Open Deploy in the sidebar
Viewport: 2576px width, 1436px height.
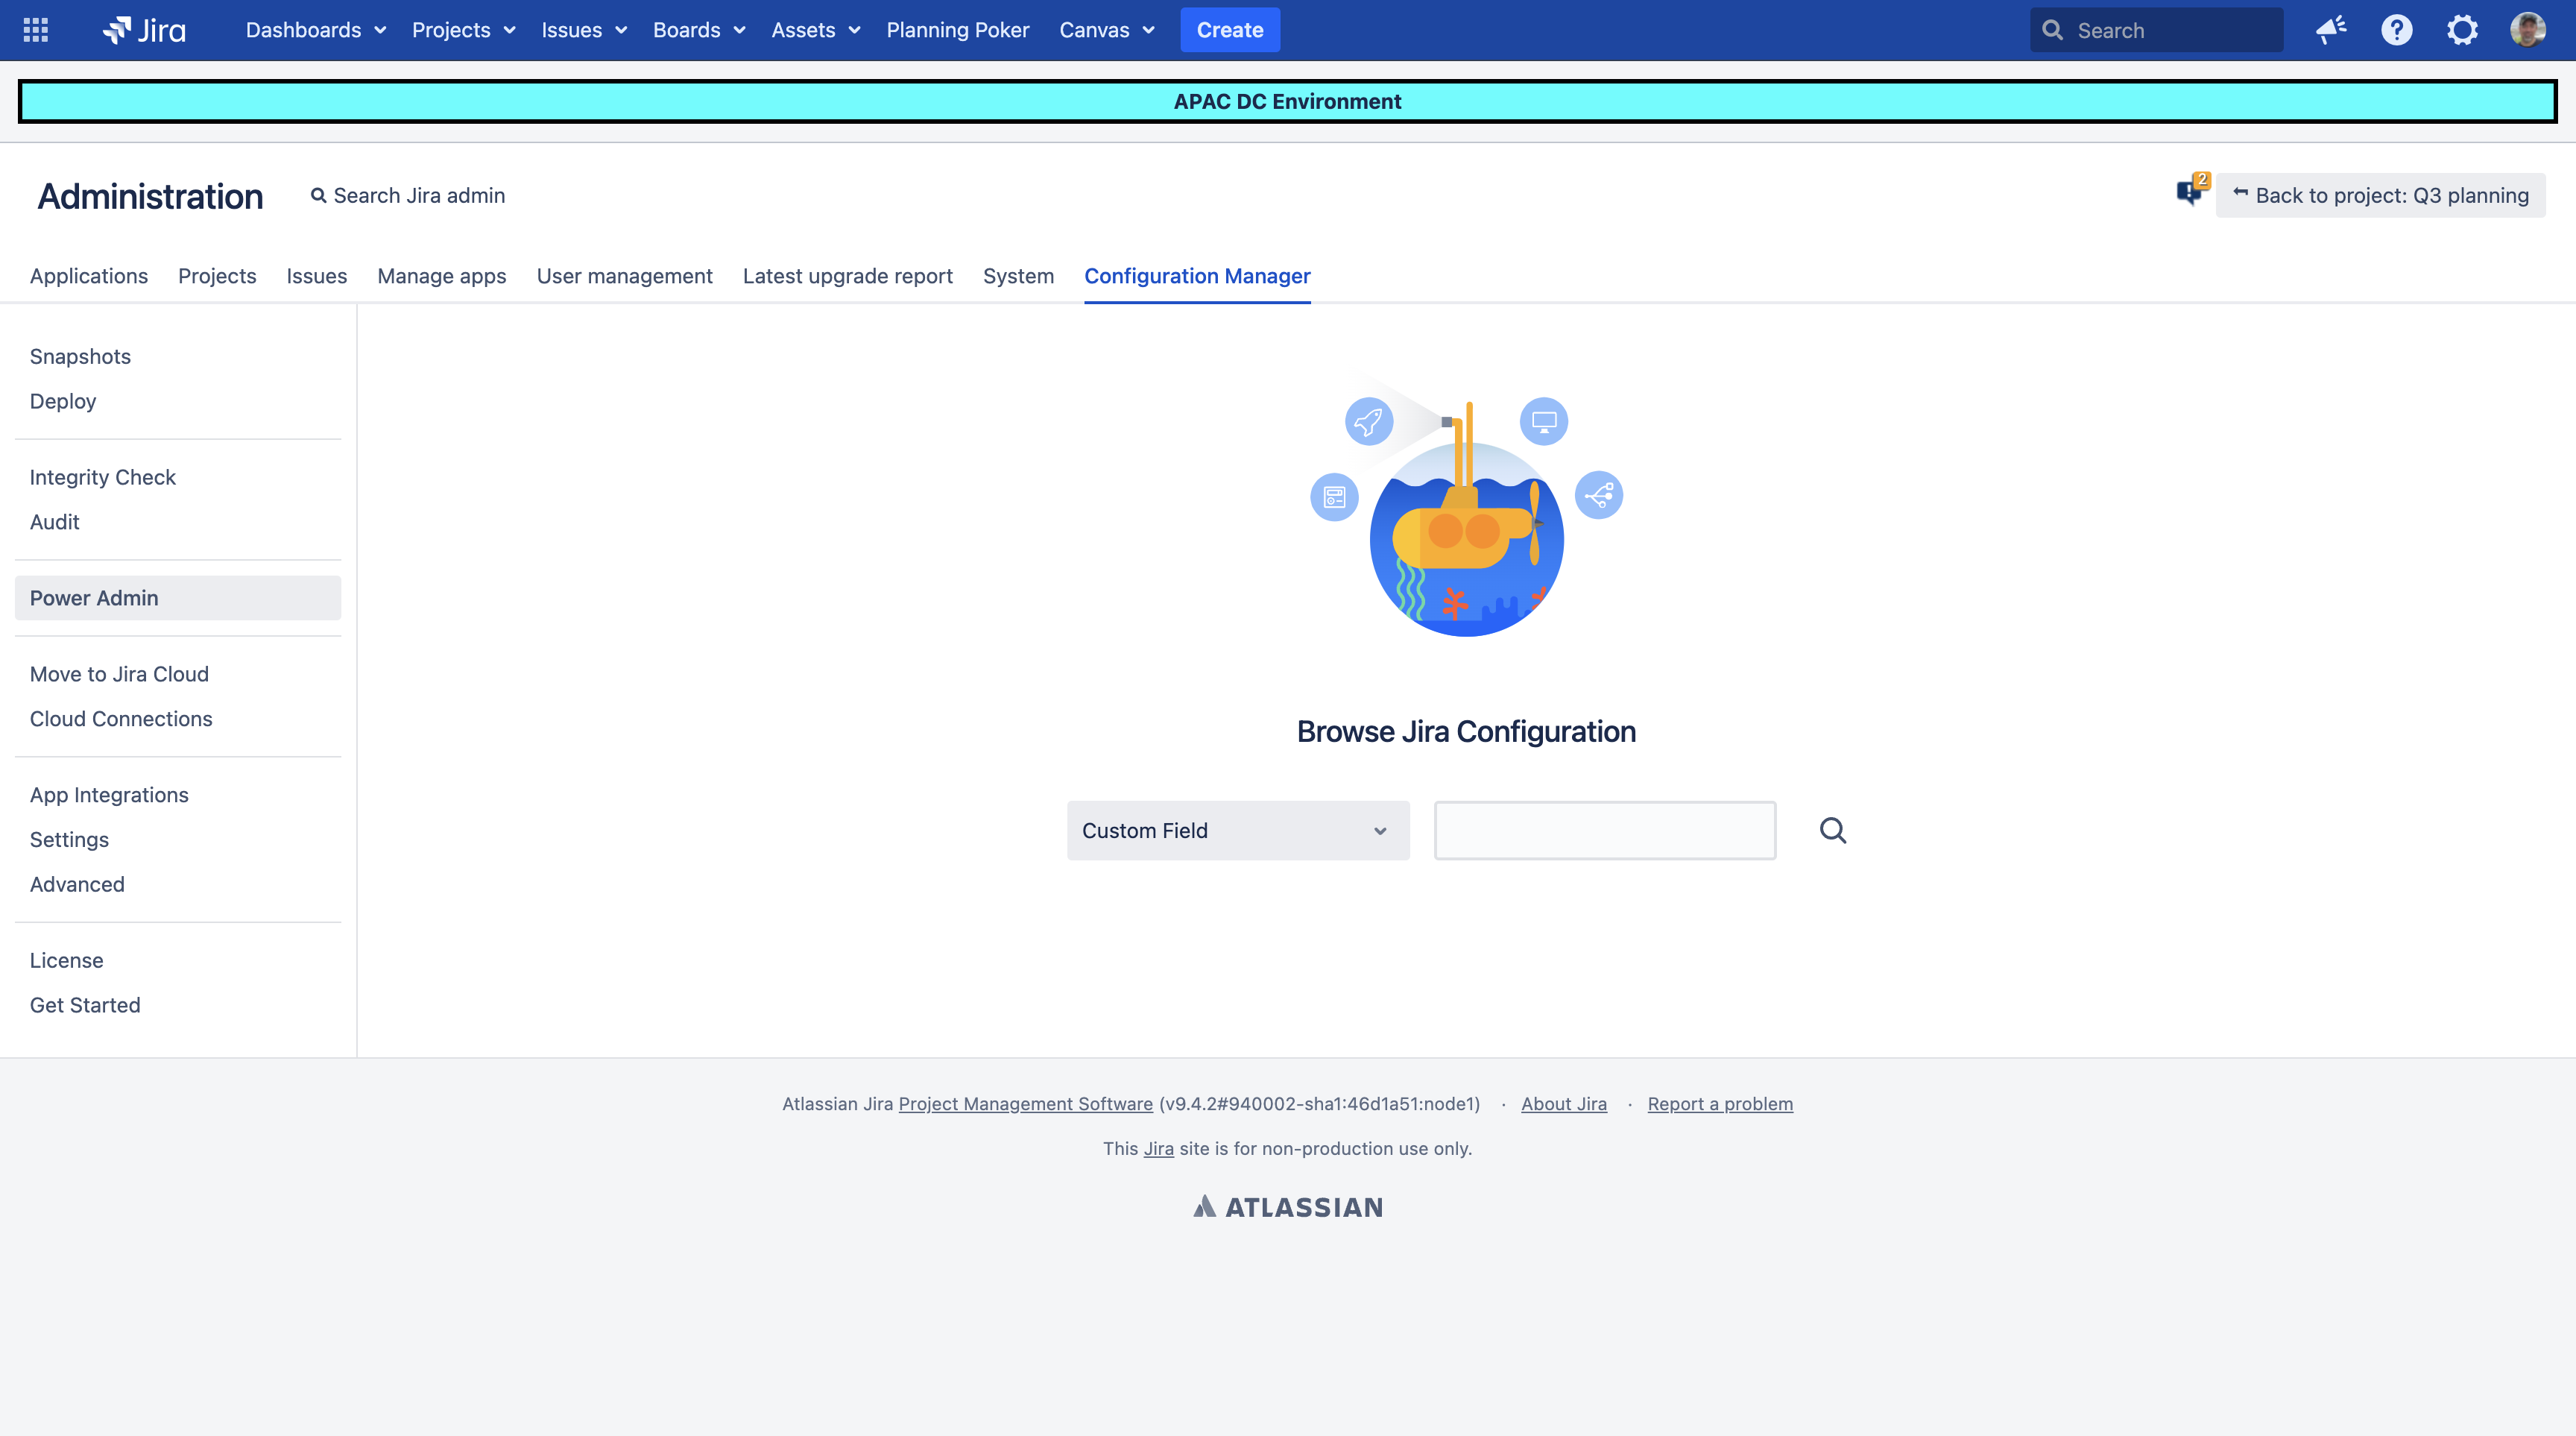coord(63,401)
